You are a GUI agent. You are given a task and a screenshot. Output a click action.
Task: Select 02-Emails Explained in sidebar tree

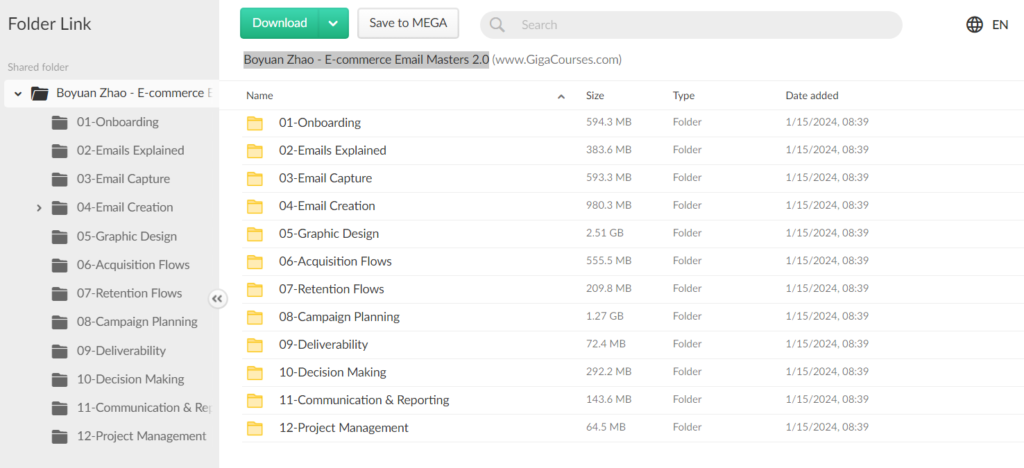click(x=131, y=150)
